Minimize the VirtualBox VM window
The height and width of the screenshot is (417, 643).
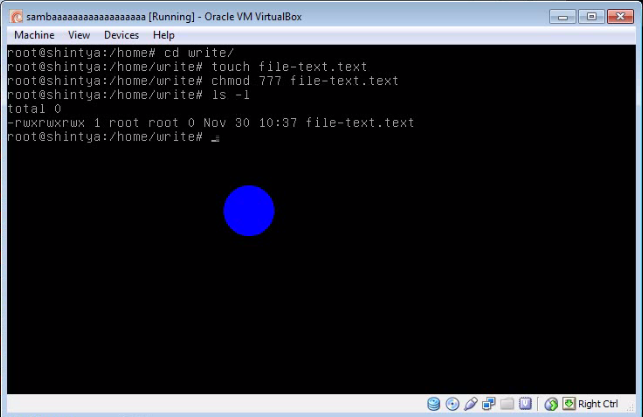click(563, 17)
